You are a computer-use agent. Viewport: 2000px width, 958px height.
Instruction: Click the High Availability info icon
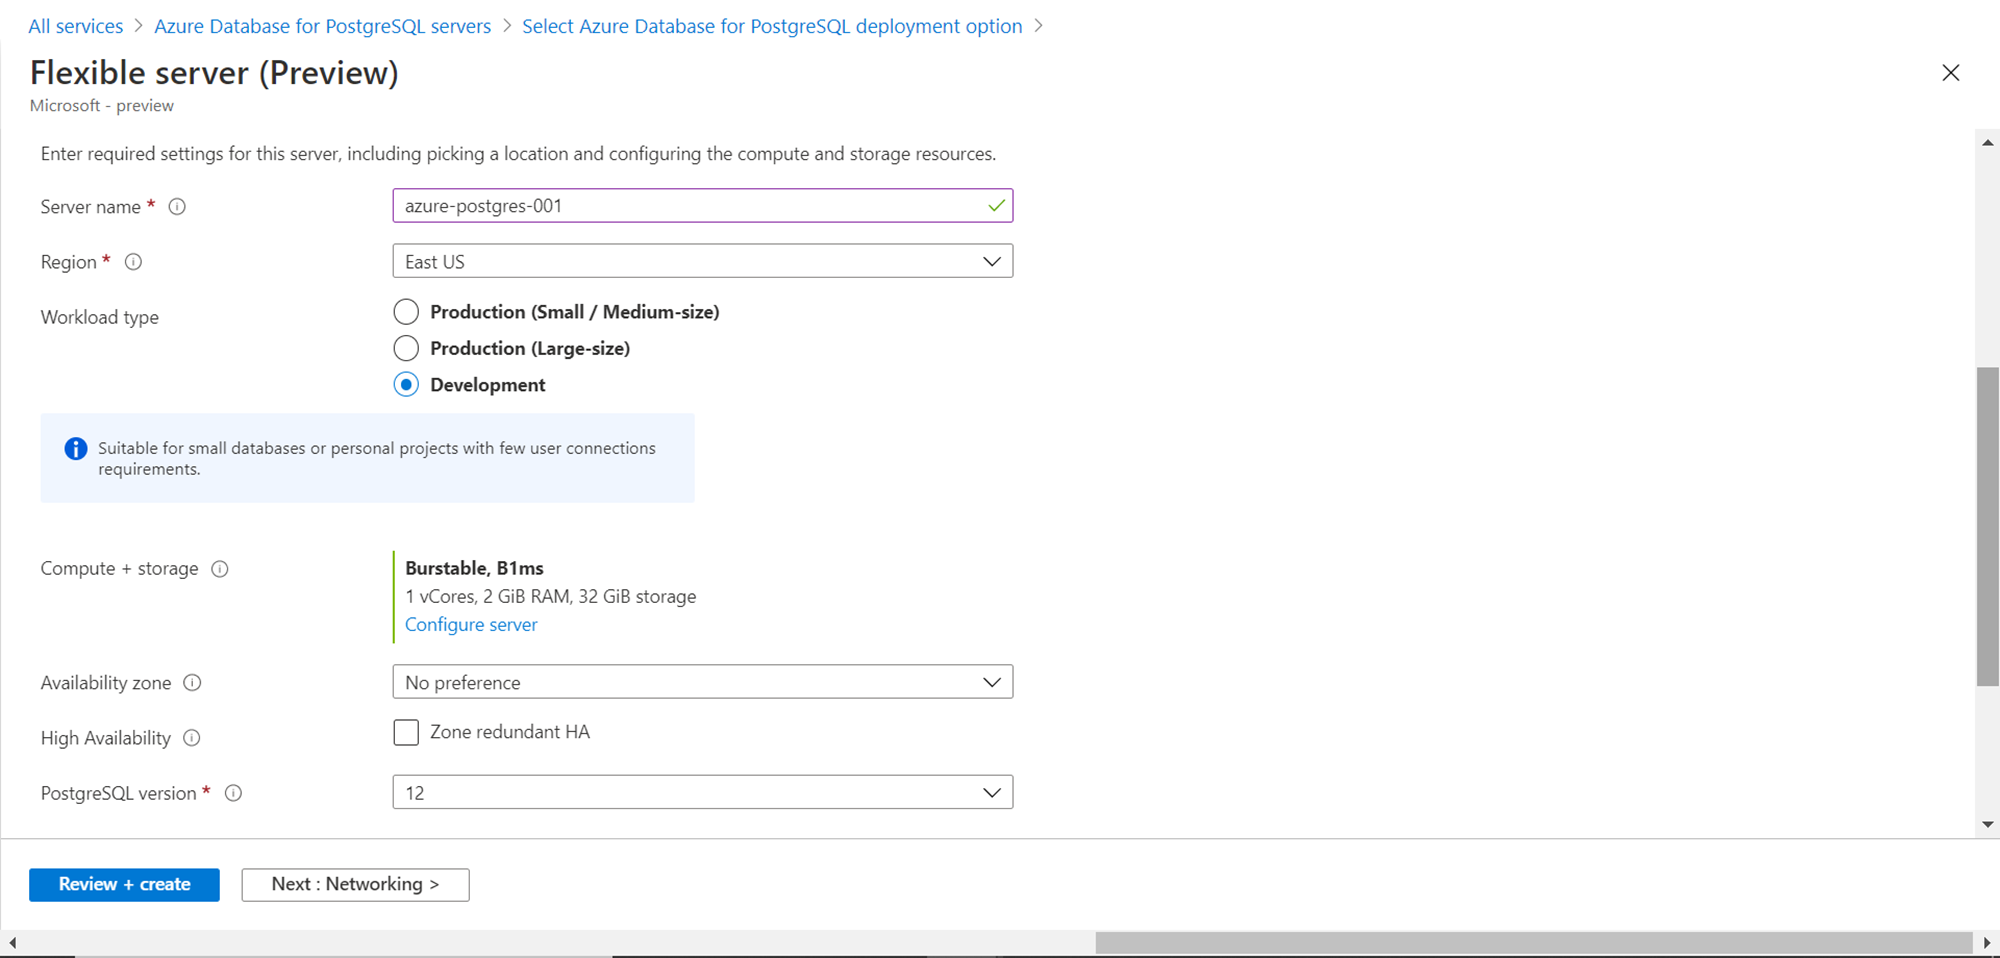point(192,738)
